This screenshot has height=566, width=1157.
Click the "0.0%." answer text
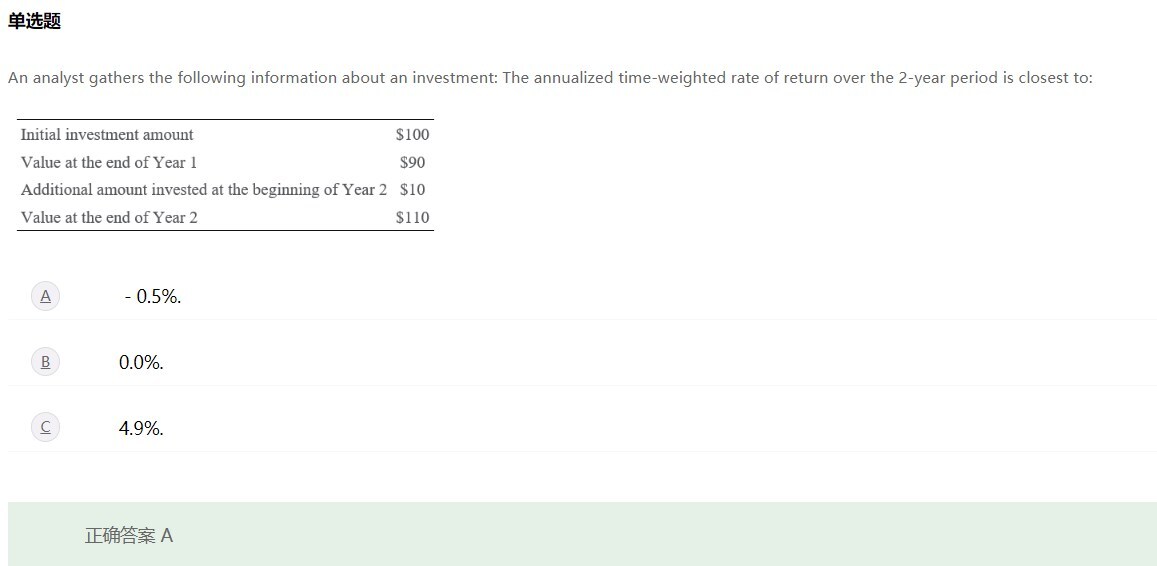(x=141, y=362)
